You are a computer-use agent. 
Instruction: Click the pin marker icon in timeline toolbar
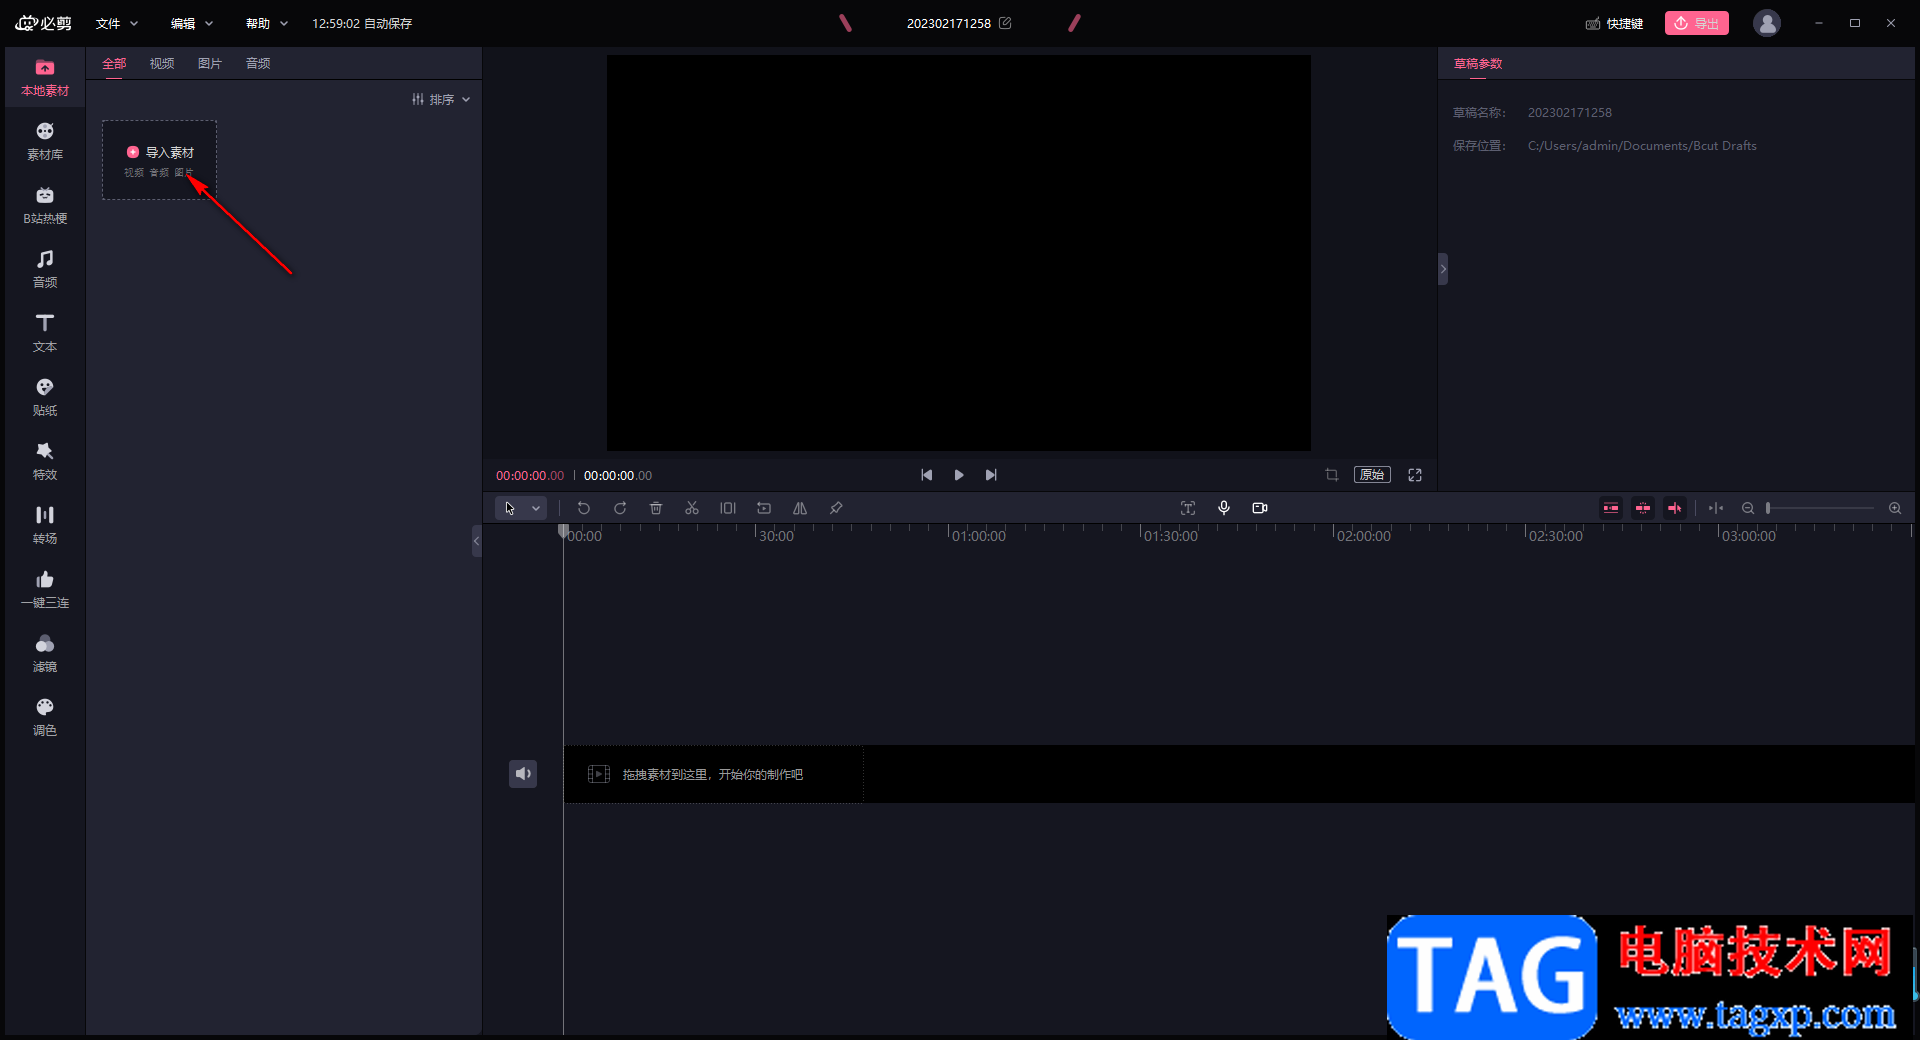click(x=836, y=508)
